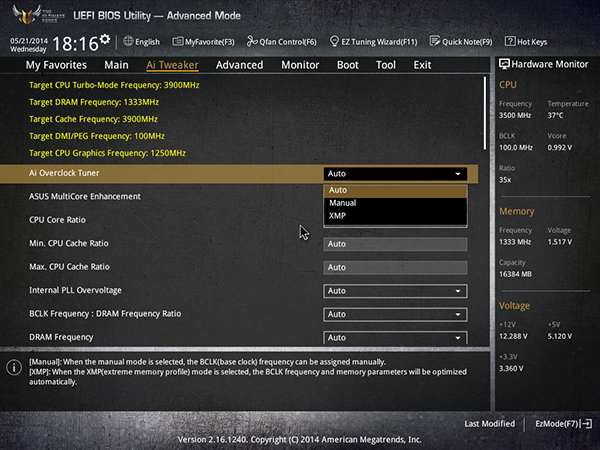Screen dimensions: 600x450
Task: Launch EZ Tuning Wizard(F11)
Action: (379, 42)
